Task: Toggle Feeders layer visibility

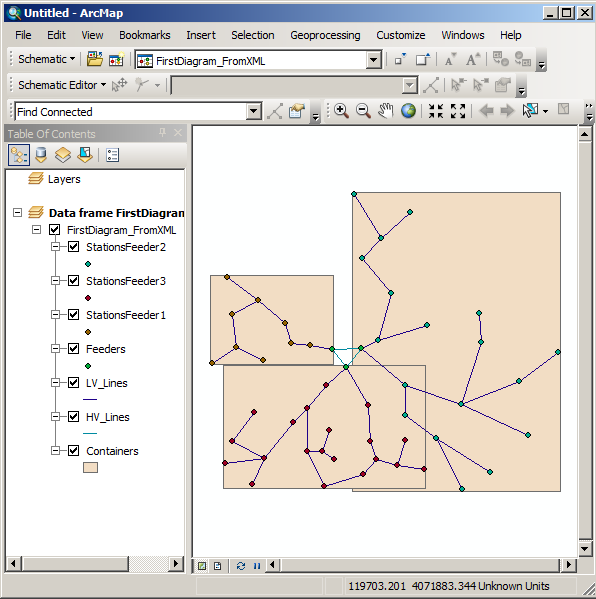Action: [x=73, y=349]
